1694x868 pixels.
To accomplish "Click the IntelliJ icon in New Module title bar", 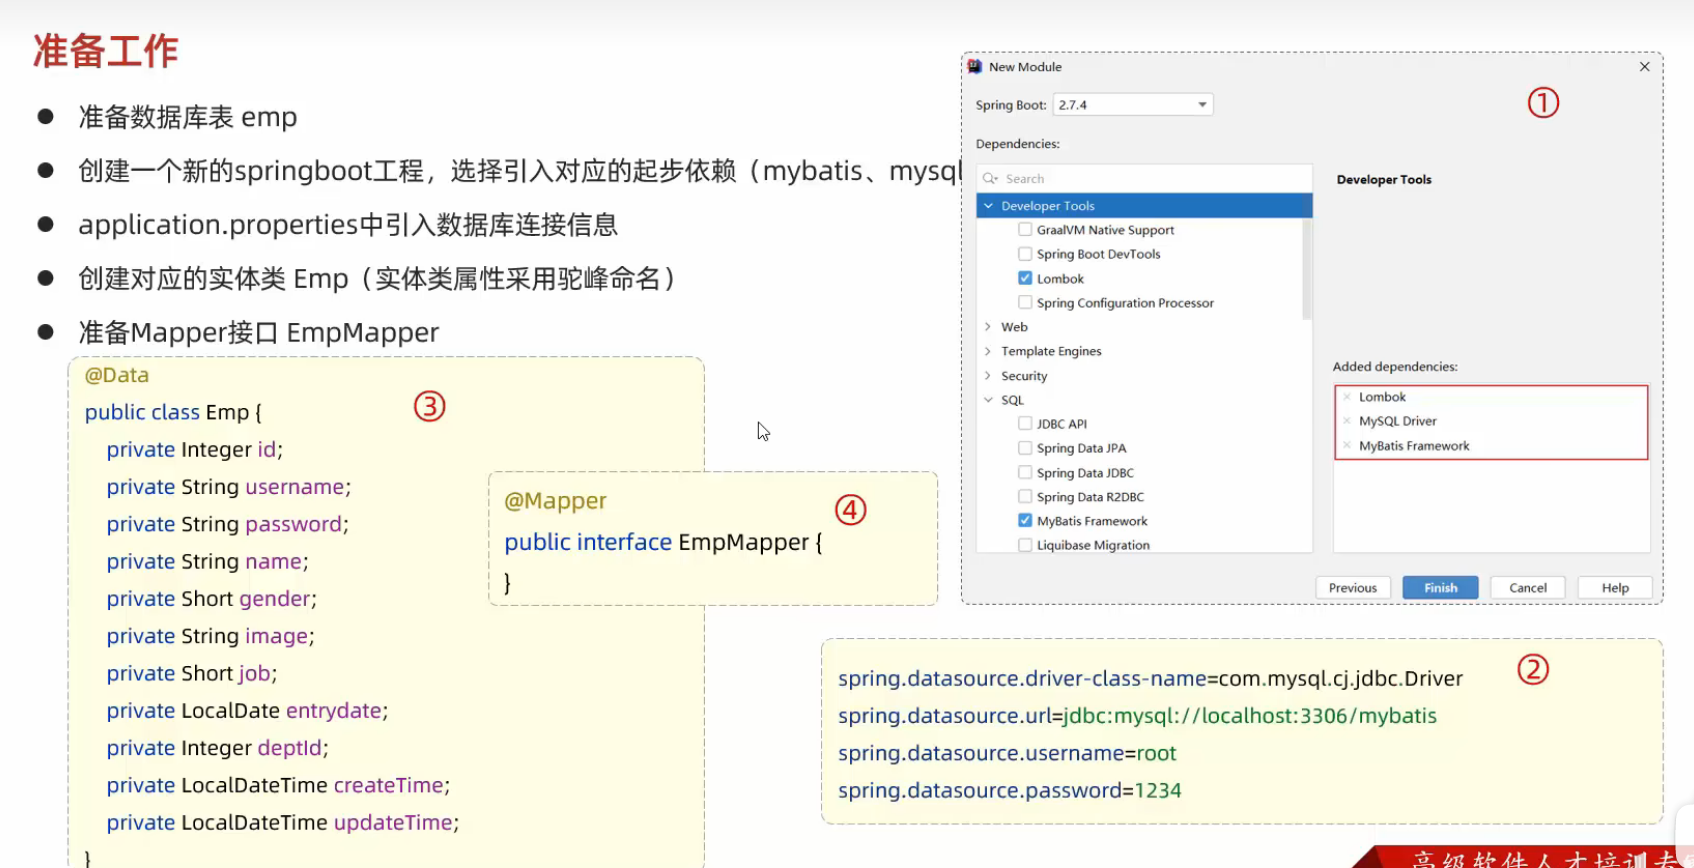I will coord(975,67).
